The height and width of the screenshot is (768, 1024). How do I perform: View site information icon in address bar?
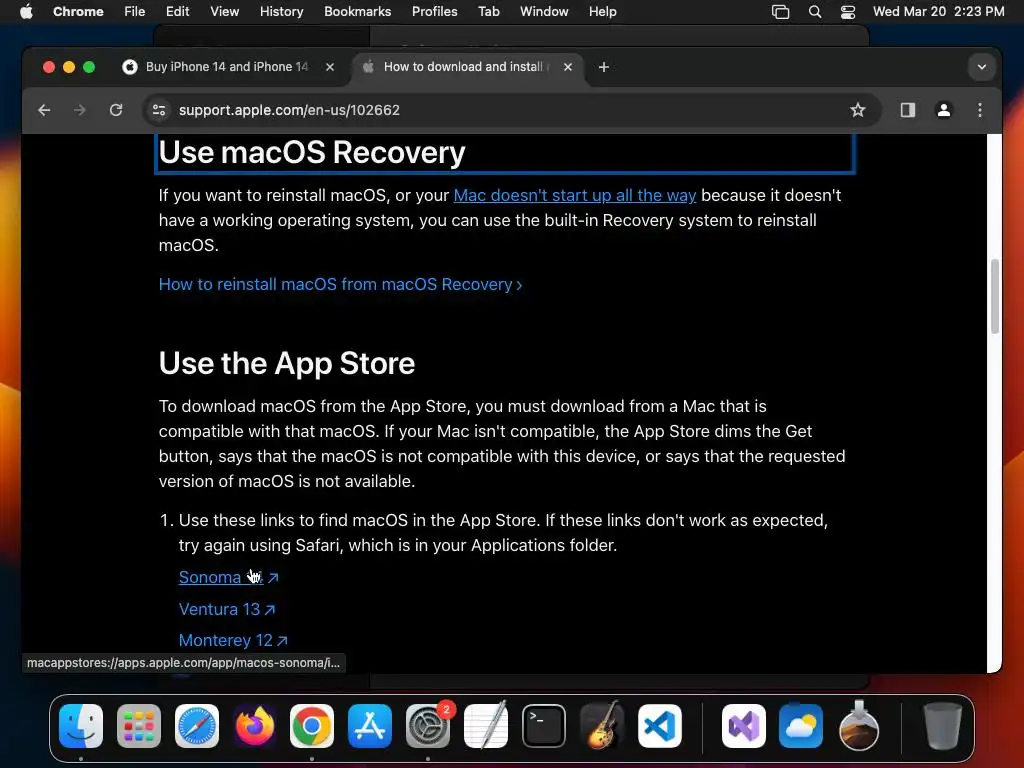(159, 110)
